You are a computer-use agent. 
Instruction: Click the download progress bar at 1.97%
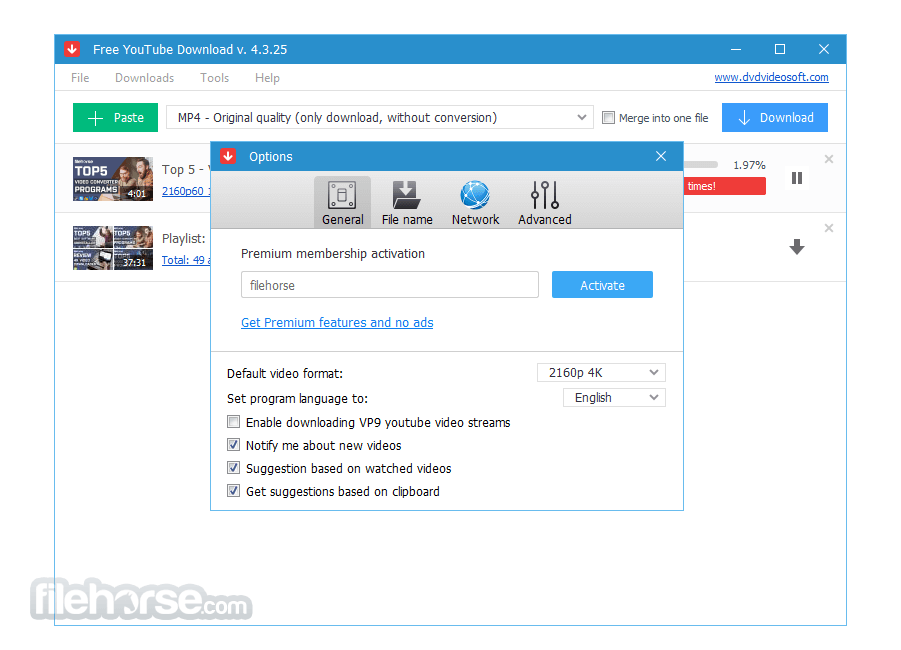701,165
